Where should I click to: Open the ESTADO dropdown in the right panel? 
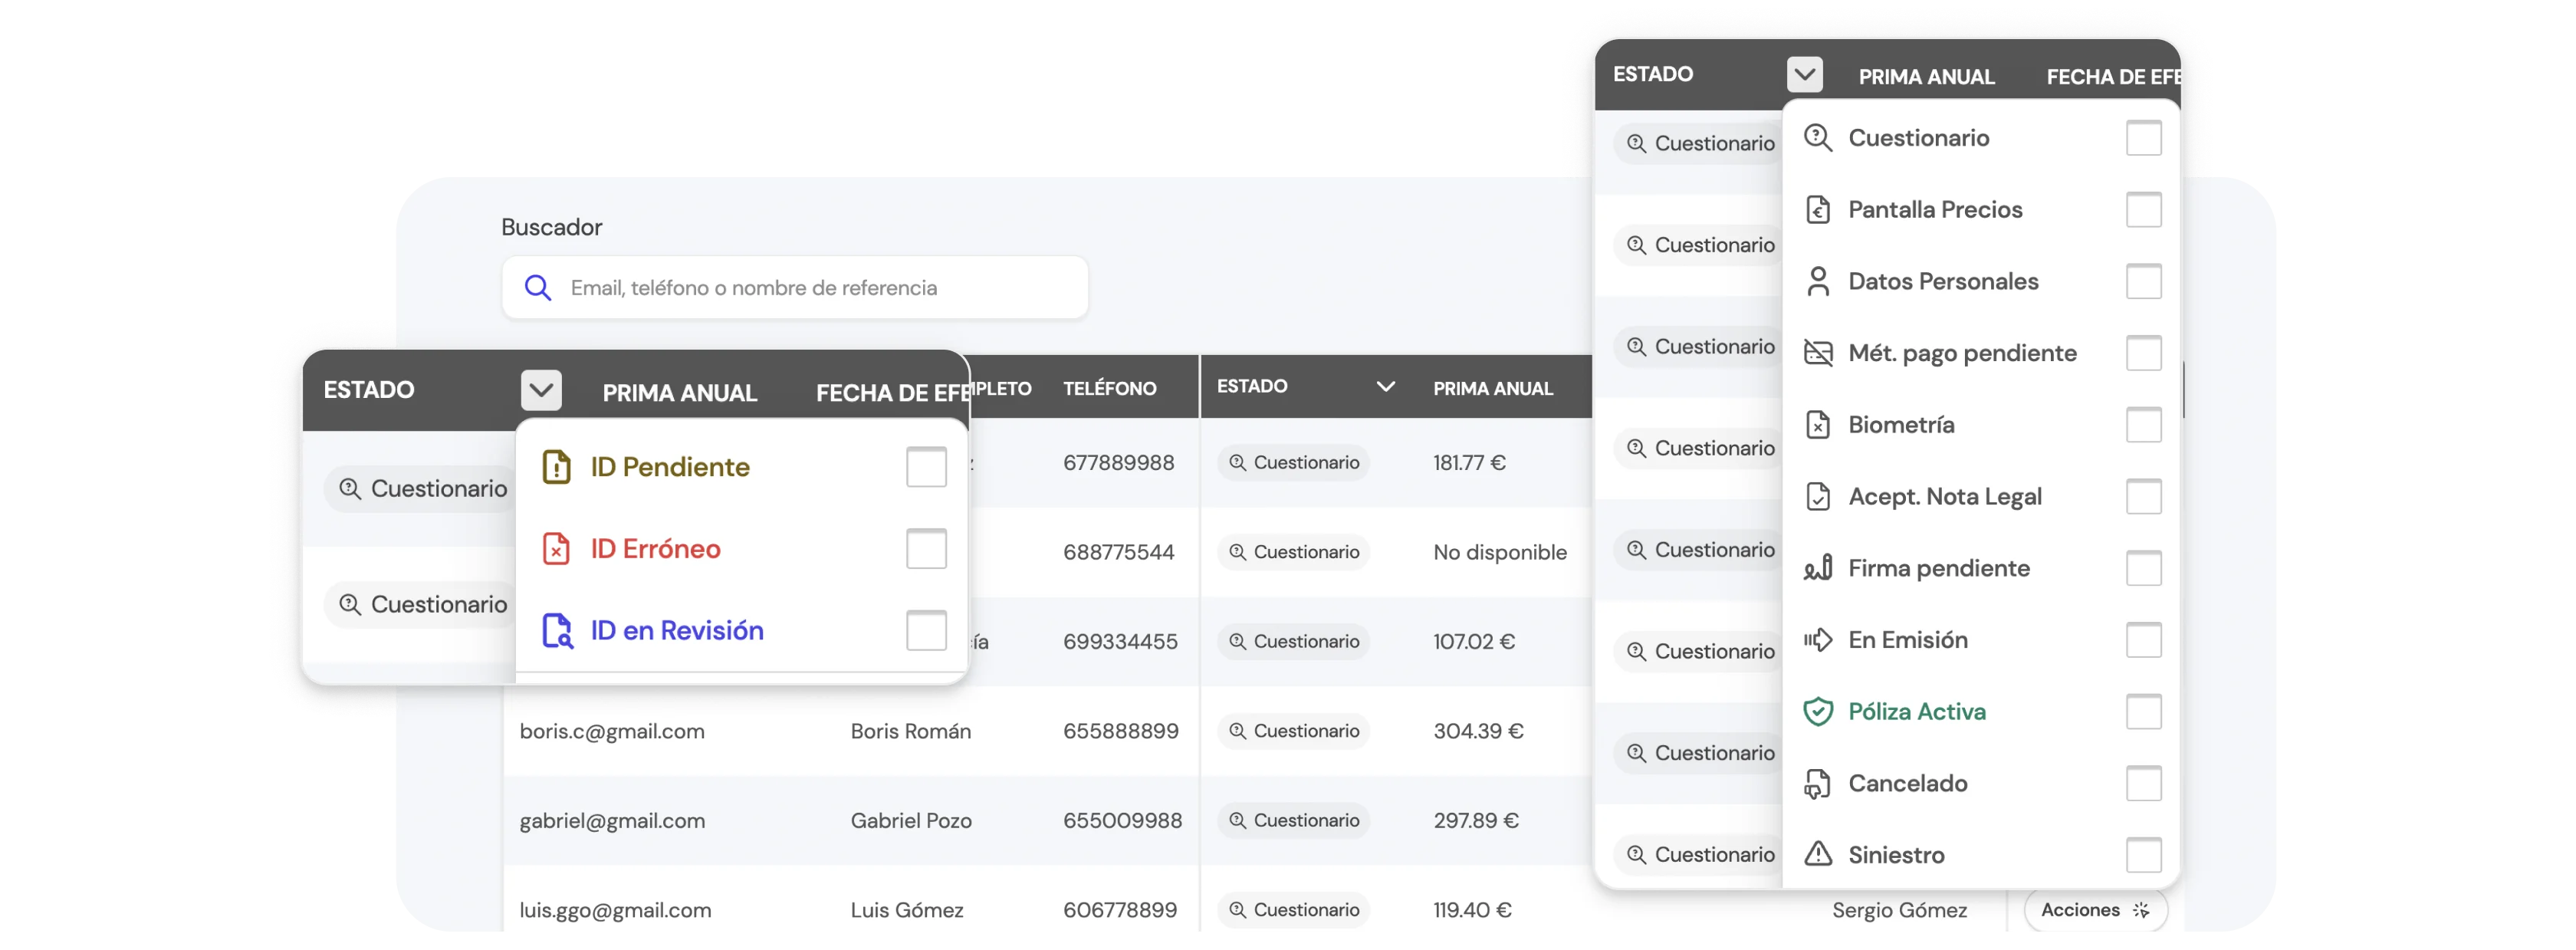point(1804,74)
